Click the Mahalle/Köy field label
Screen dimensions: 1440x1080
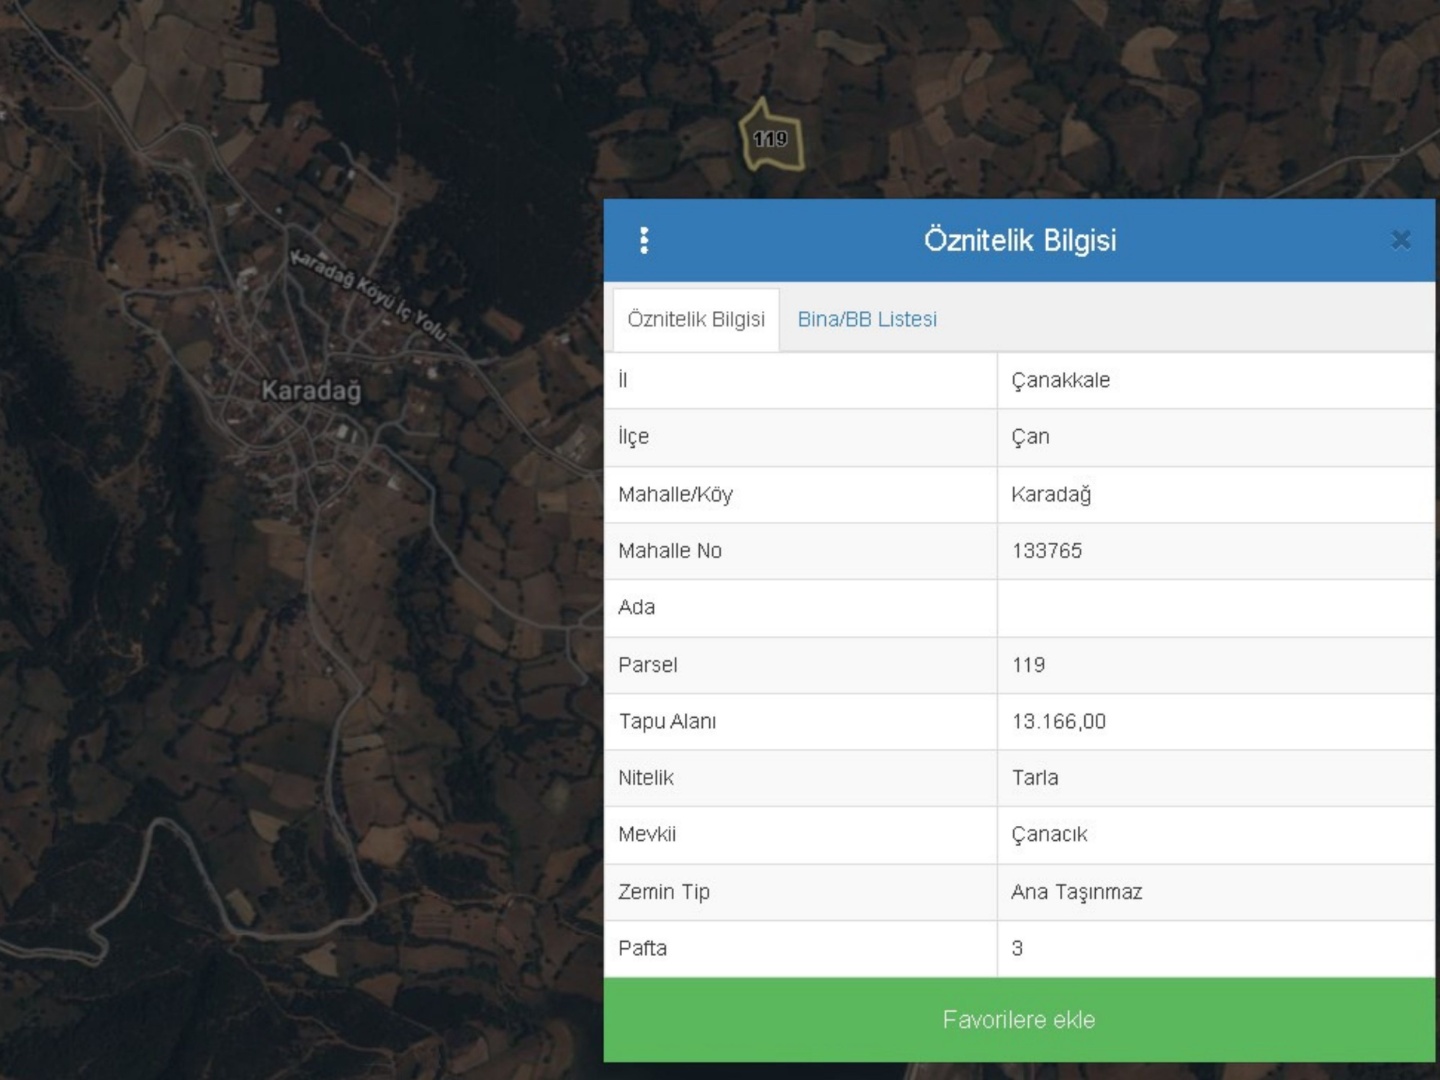pyautogui.click(x=675, y=494)
